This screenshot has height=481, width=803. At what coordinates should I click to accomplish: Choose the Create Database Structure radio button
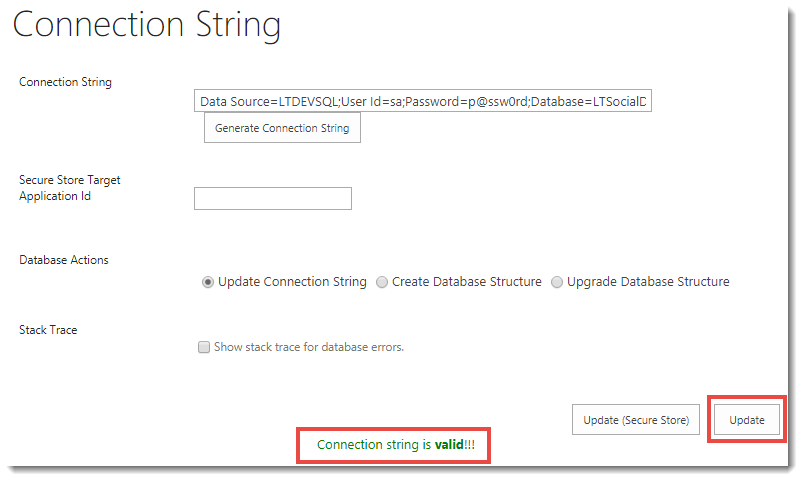pyautogui.click(x=382, y=282)
